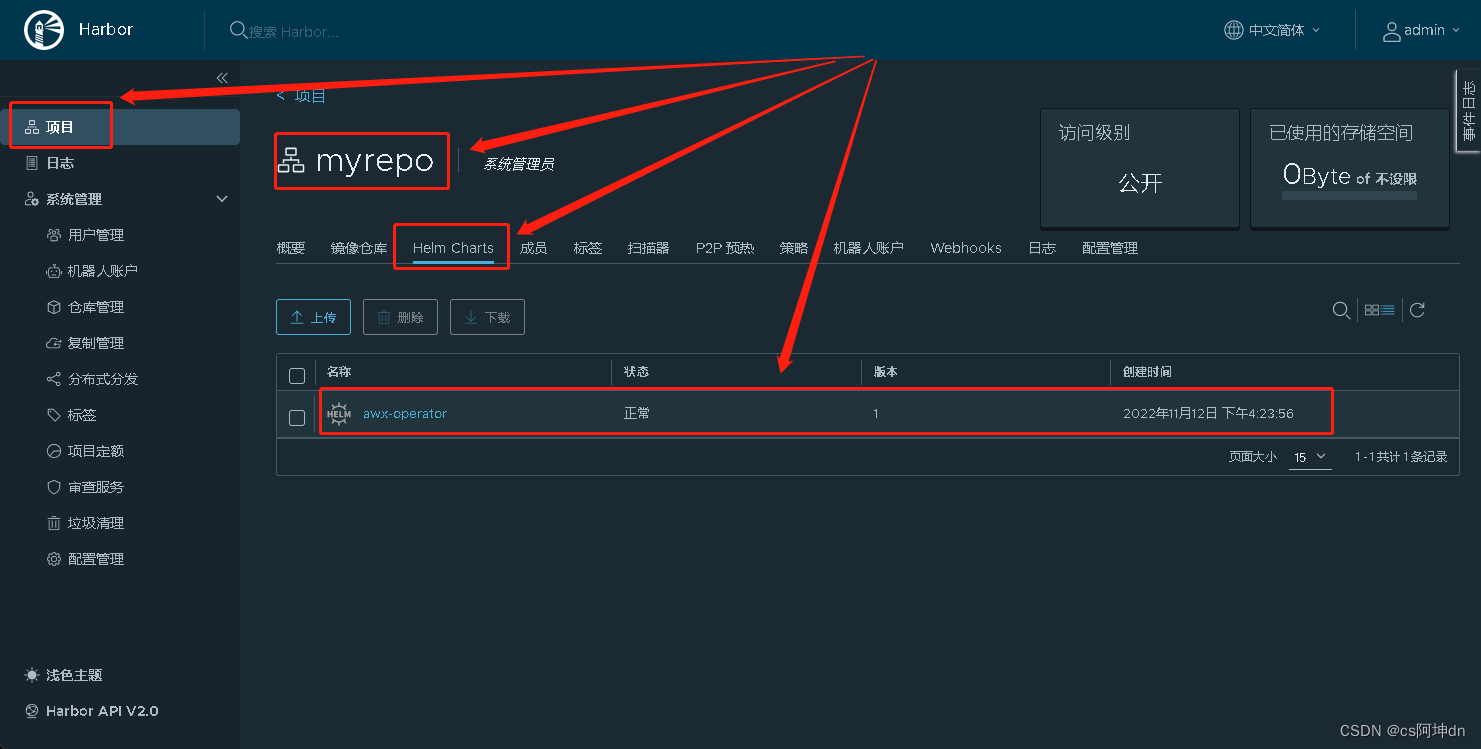1481x749 pixels.
Task: Click the 删除 delete button
Action: pos(400,317)
